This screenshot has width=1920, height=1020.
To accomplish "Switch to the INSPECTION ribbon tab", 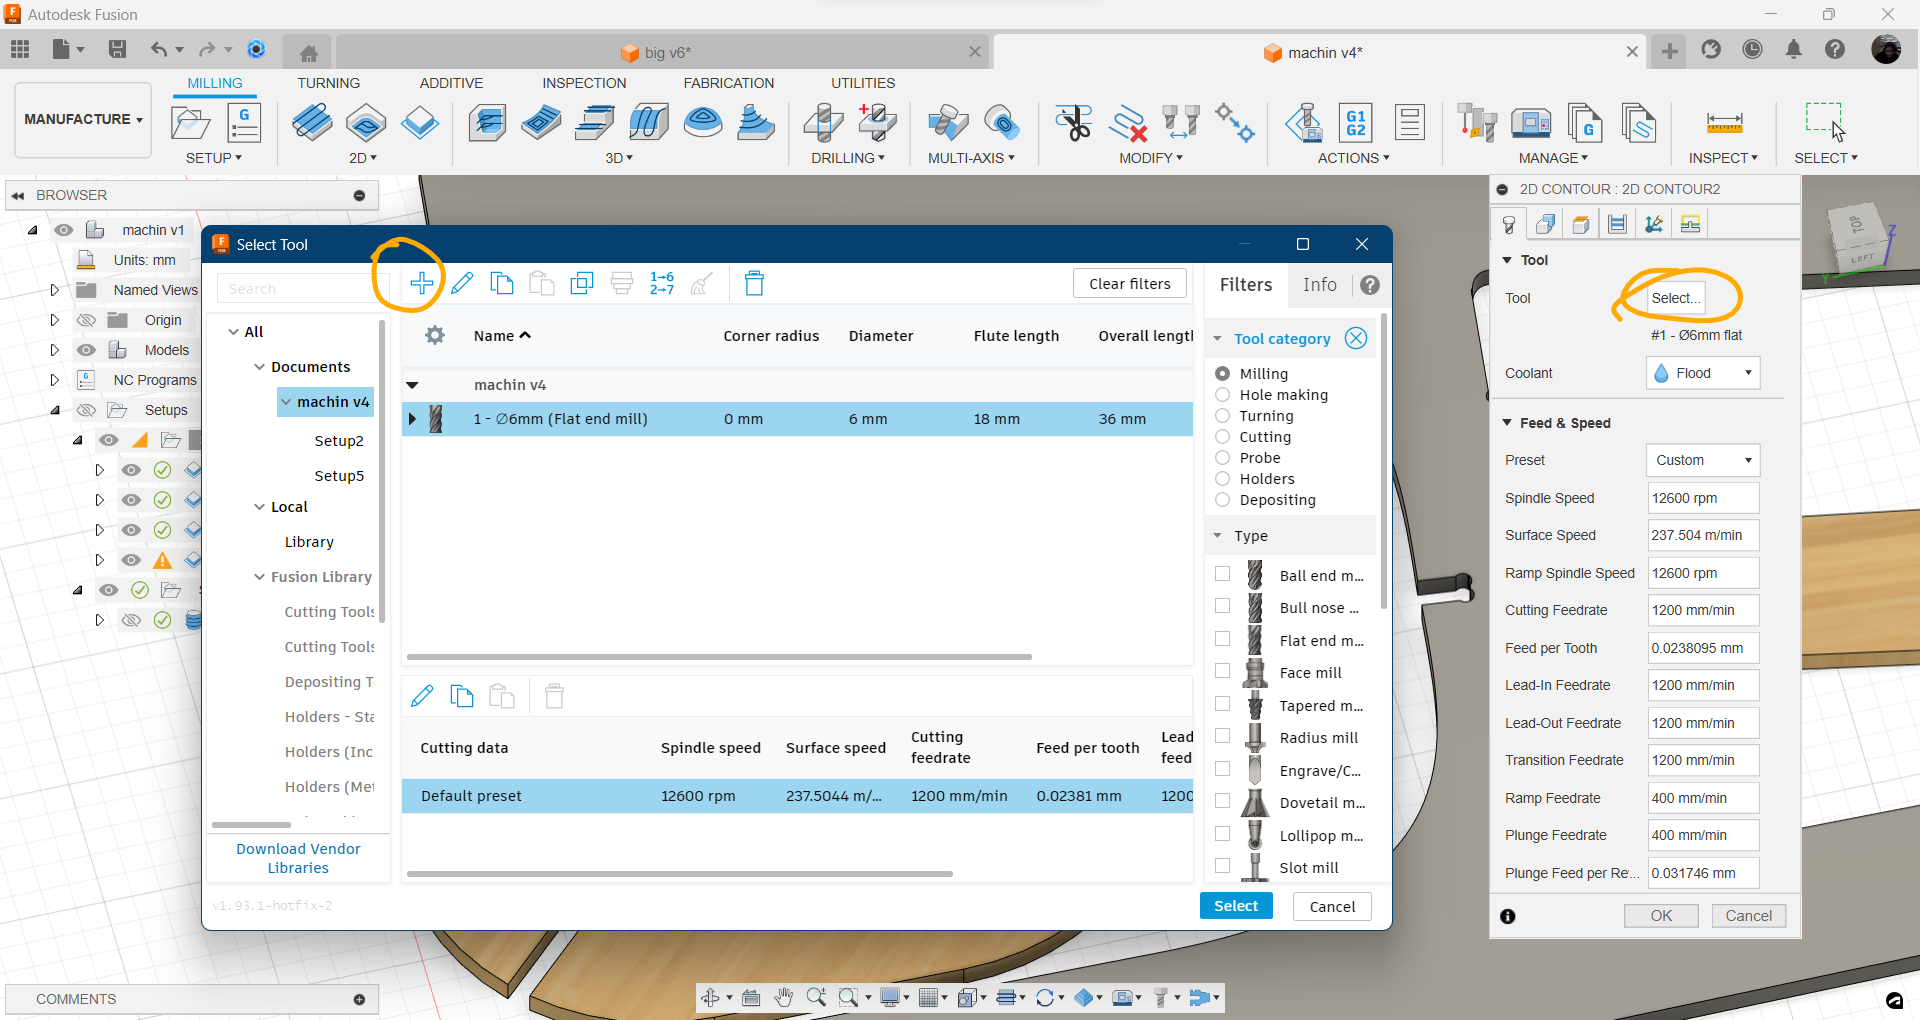I will click(584, 83).
